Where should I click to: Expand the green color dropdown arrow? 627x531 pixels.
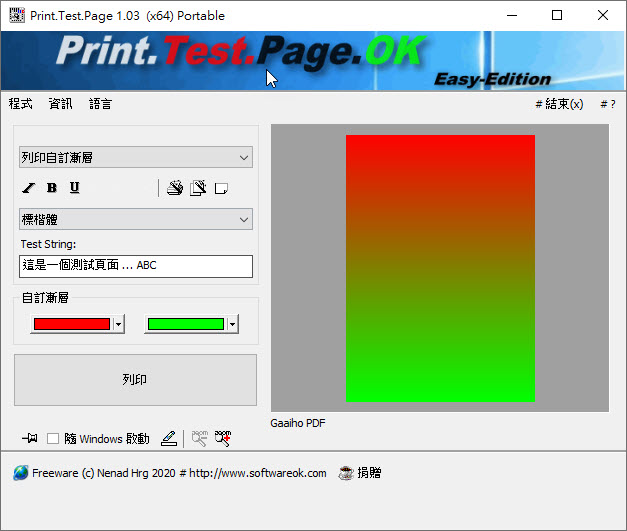[x=232, y=324]
